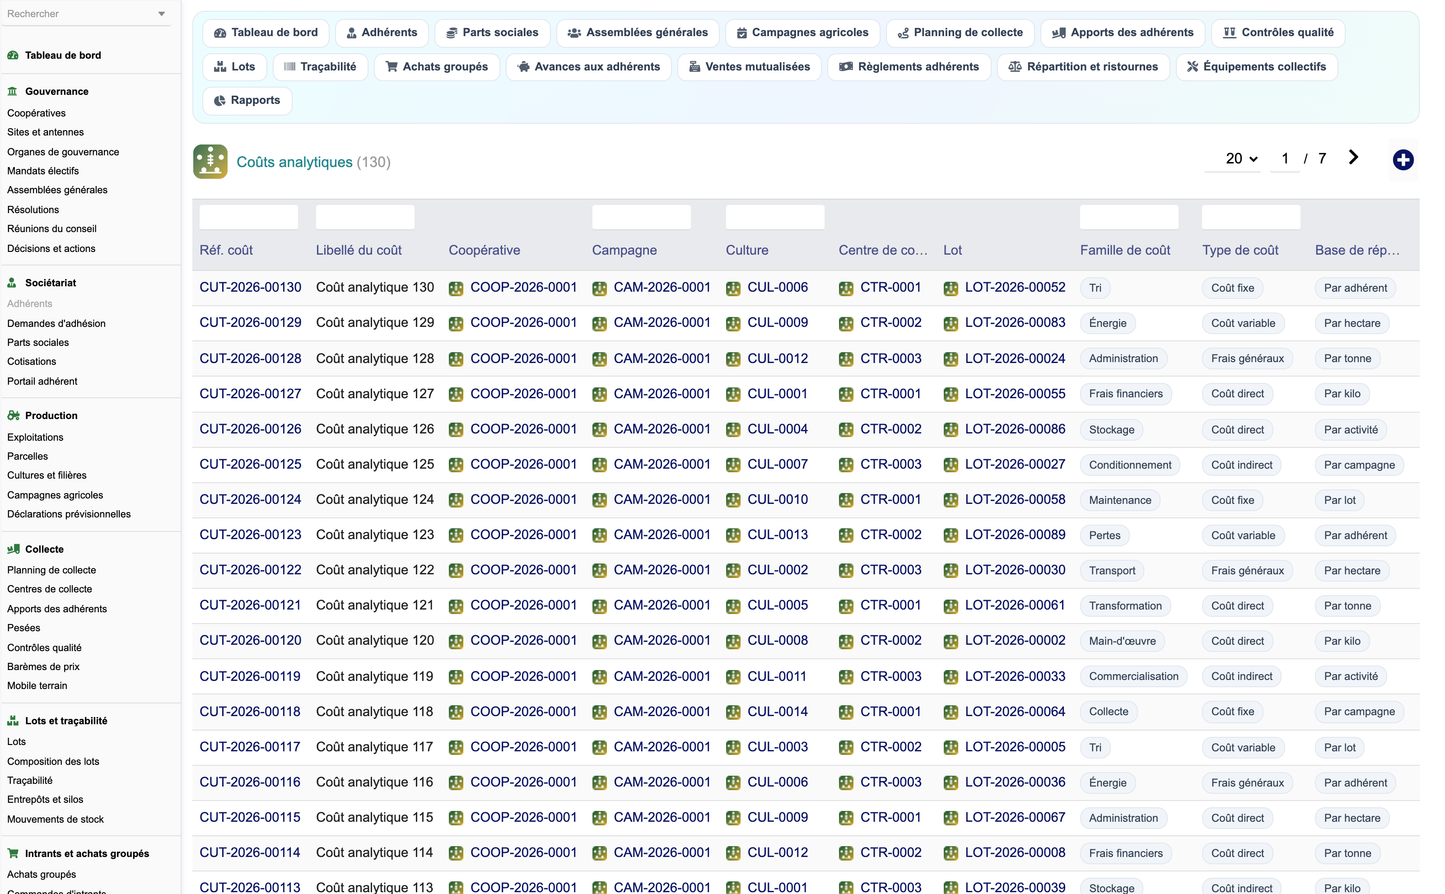Click the icon beside LOT-2026-00052

coord(950,288)
